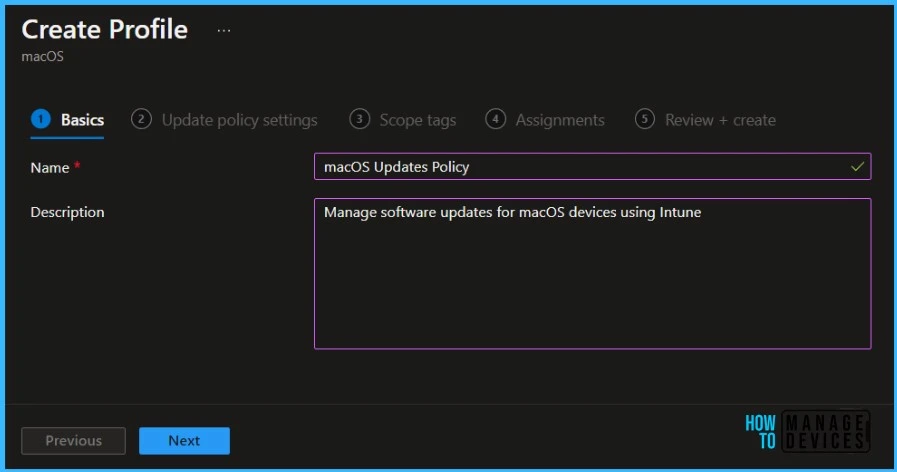Image resolution: width=897 pixels, height=472 pixels.
Task: Click the Name input field
Action: pyautogui.click(x=593, y=166)
